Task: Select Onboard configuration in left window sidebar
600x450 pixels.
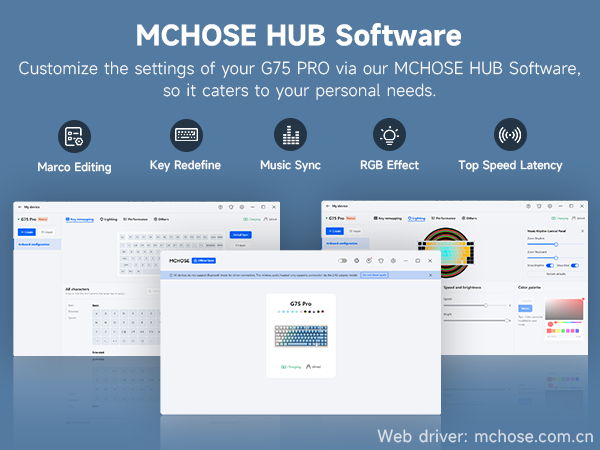Action: (37, 244)
